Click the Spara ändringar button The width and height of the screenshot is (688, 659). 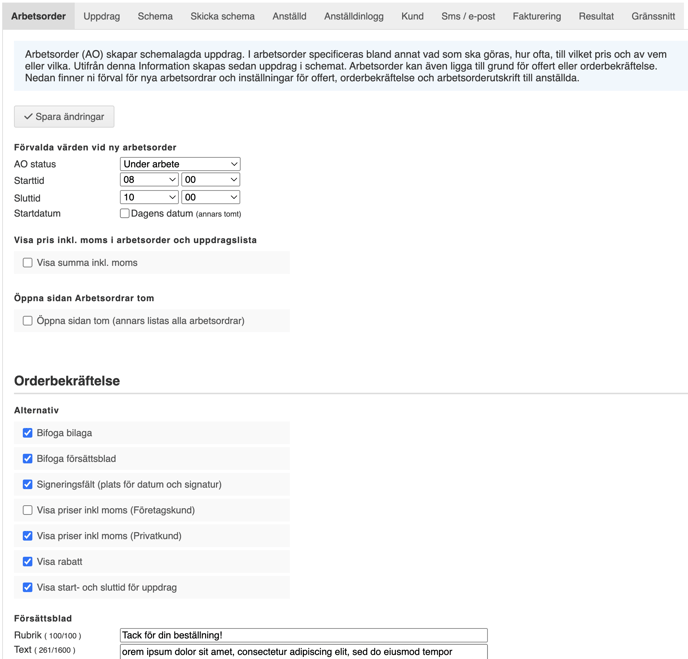pos(64,117)
